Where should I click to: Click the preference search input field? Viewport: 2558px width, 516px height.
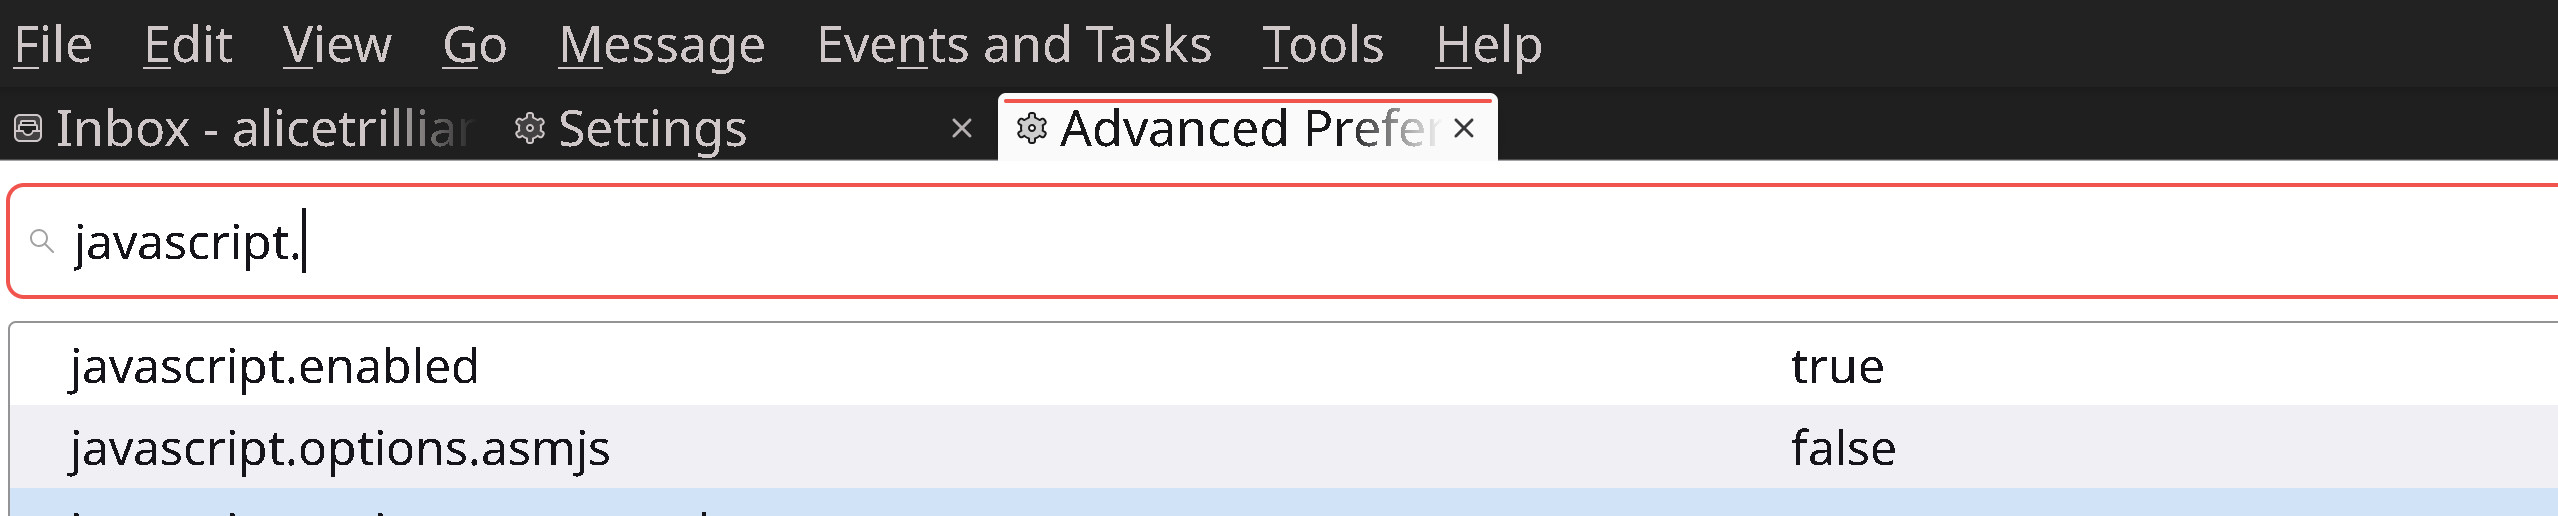point(1200,242)
